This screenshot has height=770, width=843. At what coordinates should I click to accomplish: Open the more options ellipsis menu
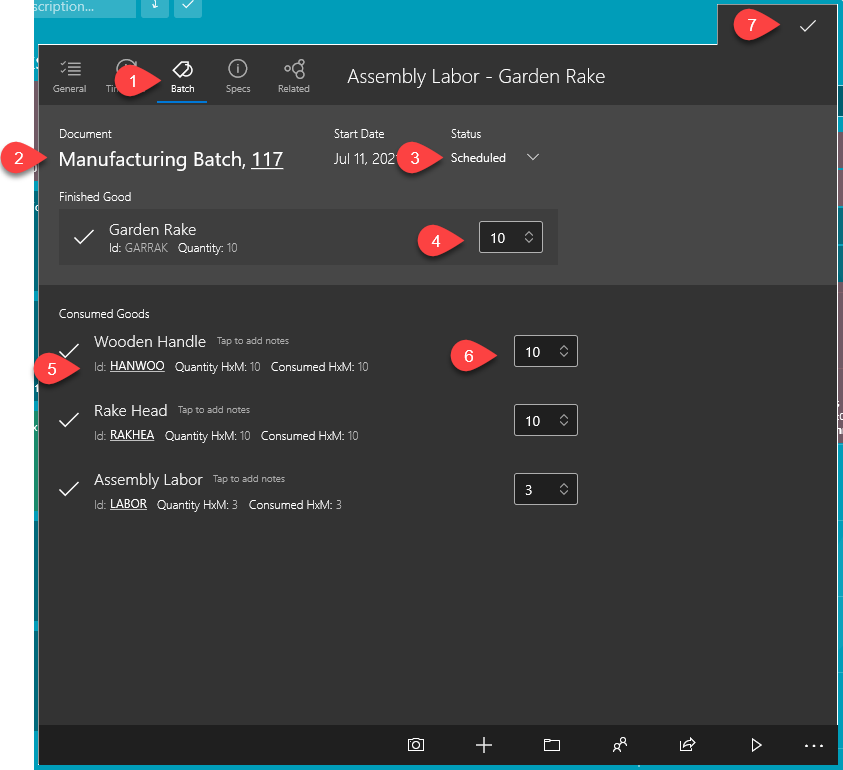813,745
